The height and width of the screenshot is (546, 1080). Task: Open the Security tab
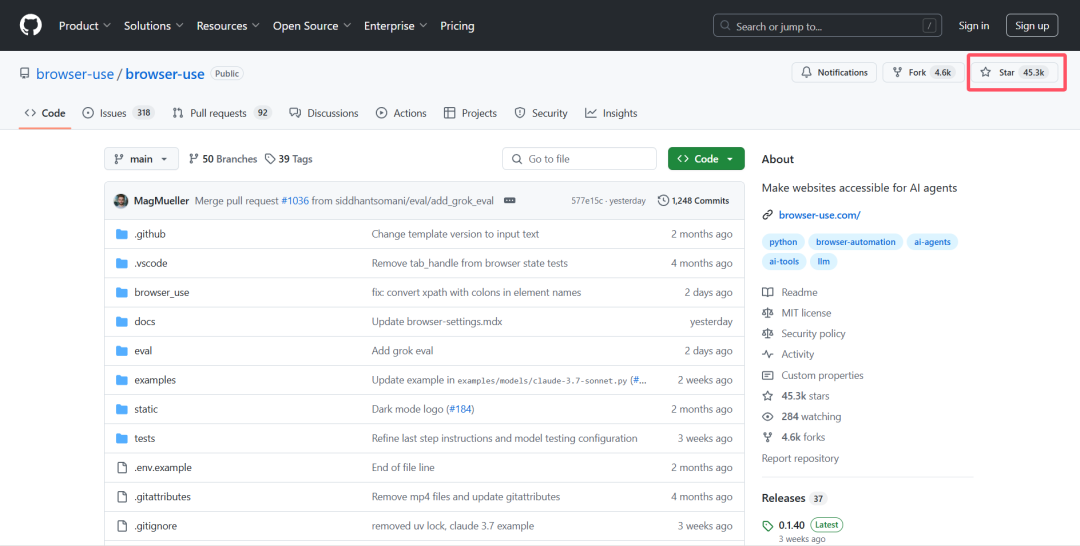541,113
